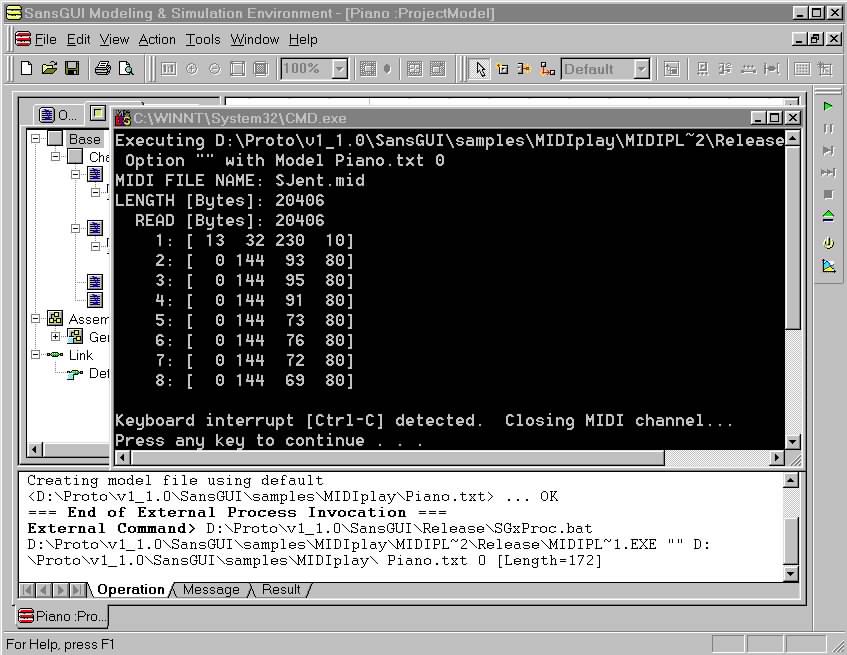This screenshot has width=847, height=655.
Task: Collapse the Base tree node
Action: click(36, 139)
